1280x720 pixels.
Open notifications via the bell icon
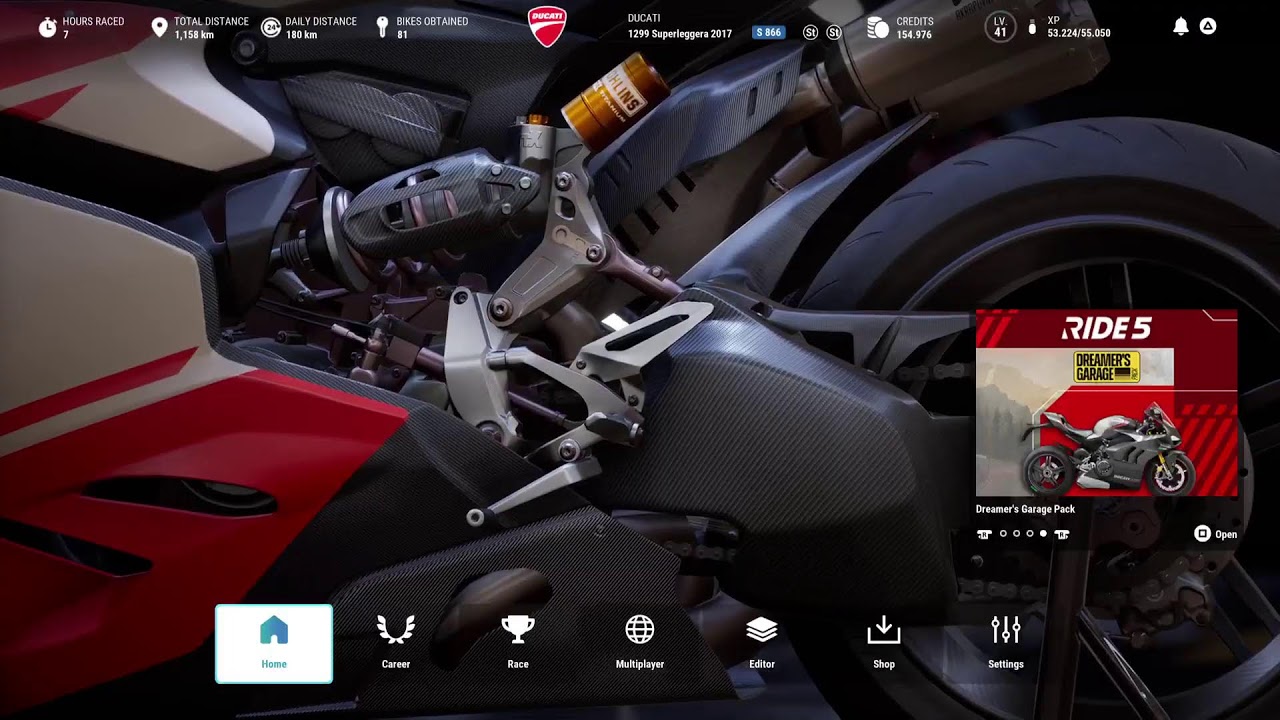(x=1181, y=27)
